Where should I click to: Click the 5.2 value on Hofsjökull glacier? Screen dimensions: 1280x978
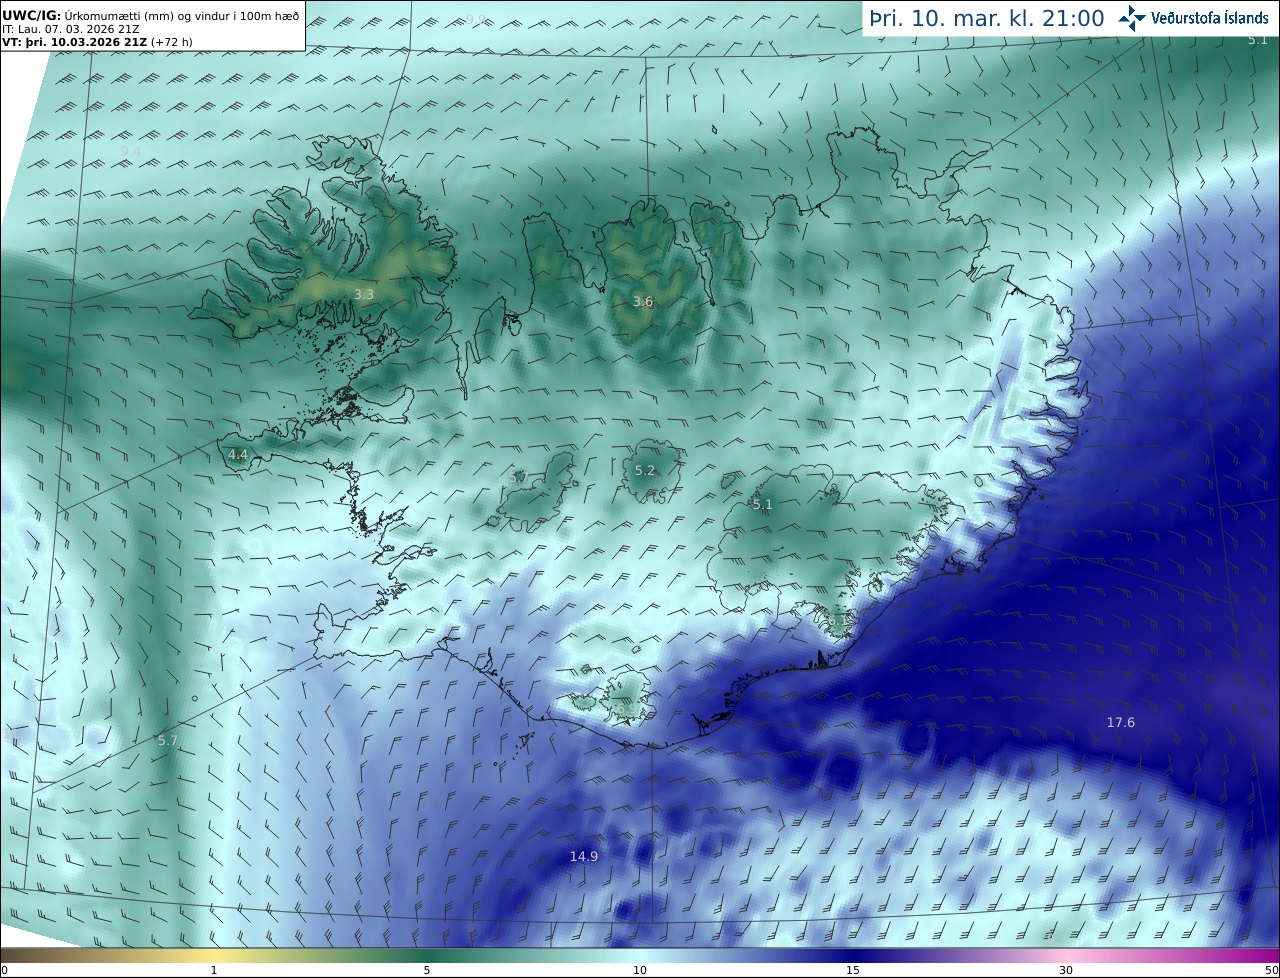coord(645,470)
